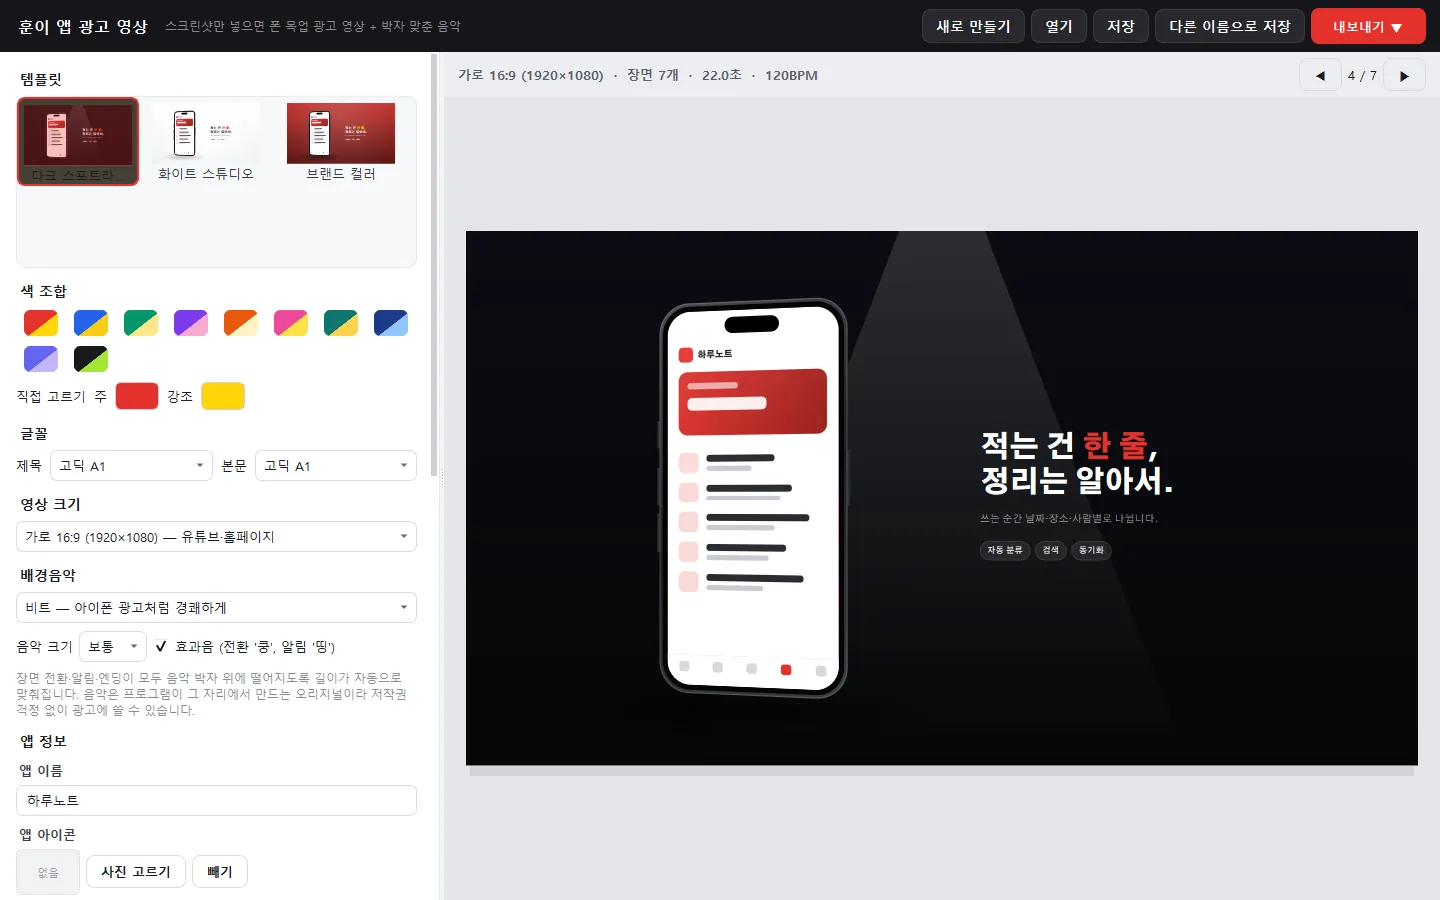The image size is (1440, 900).
Task: Pick the pink and yellow color combination
Action: (x=291, y=323)
